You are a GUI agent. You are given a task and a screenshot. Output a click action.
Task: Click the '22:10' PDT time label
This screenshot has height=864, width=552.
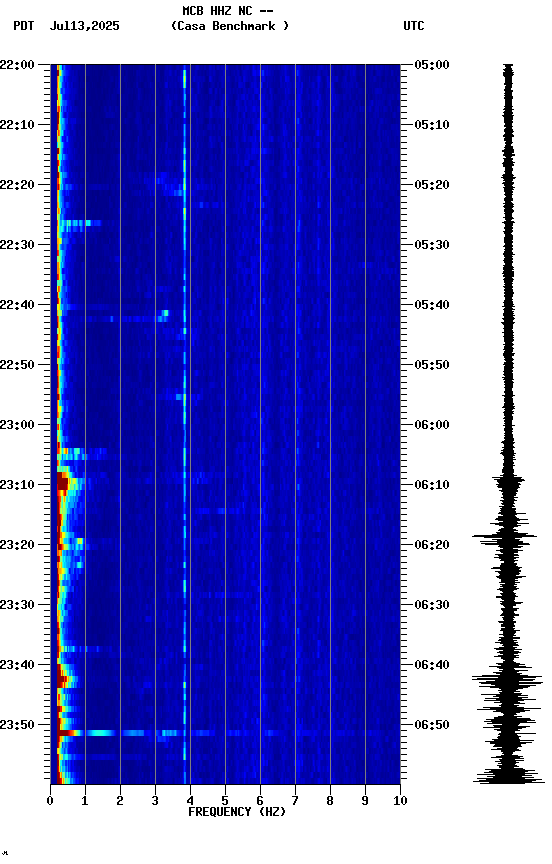click(17, 125)
